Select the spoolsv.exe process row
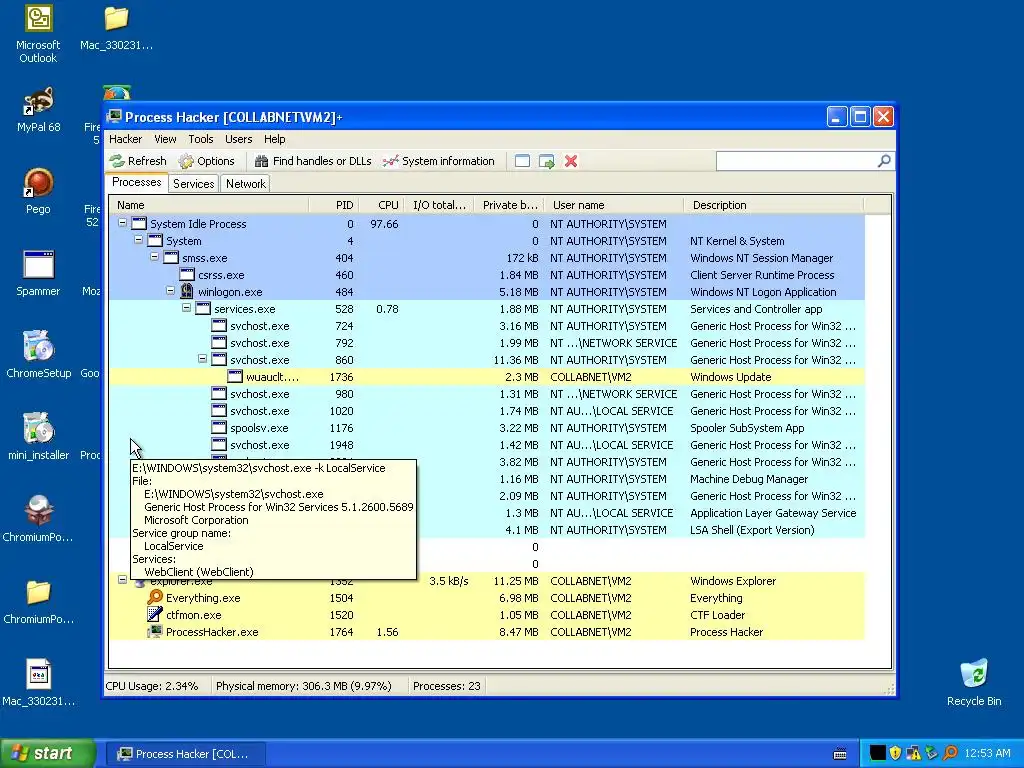1024x768 pixels. click(x=487, y=428)
